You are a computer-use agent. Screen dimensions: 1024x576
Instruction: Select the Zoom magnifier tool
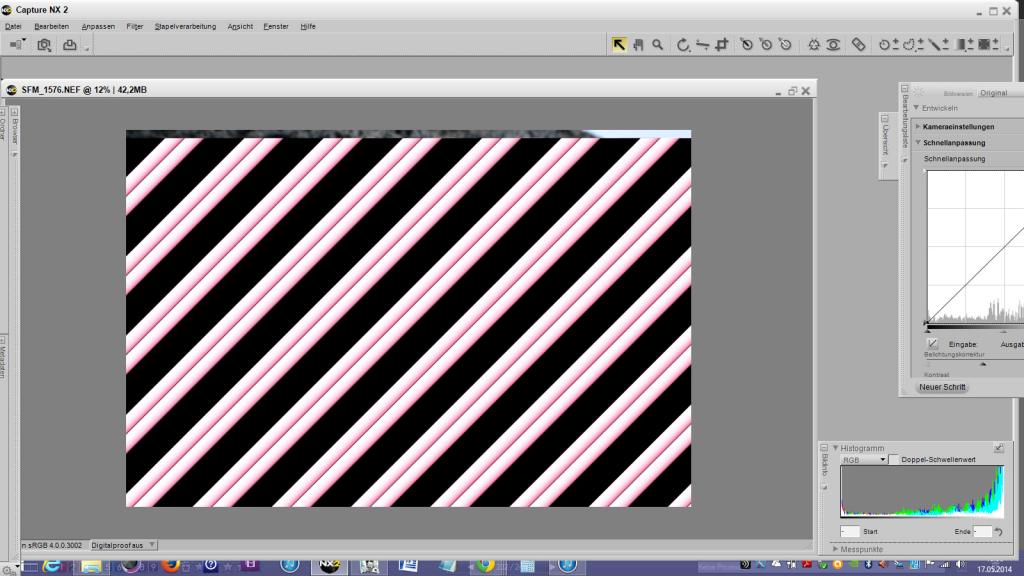658,44
